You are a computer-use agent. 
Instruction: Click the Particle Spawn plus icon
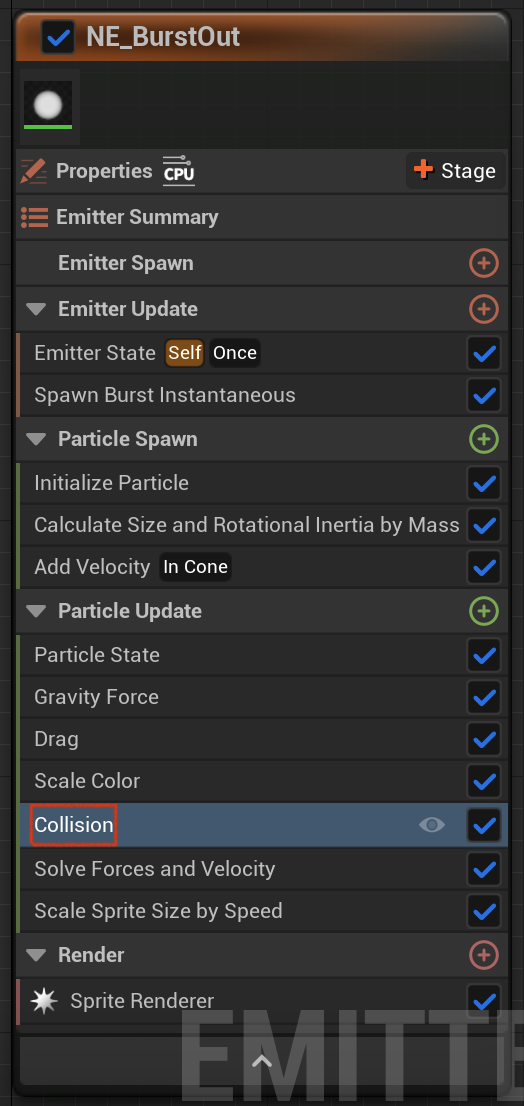point(484,439)
